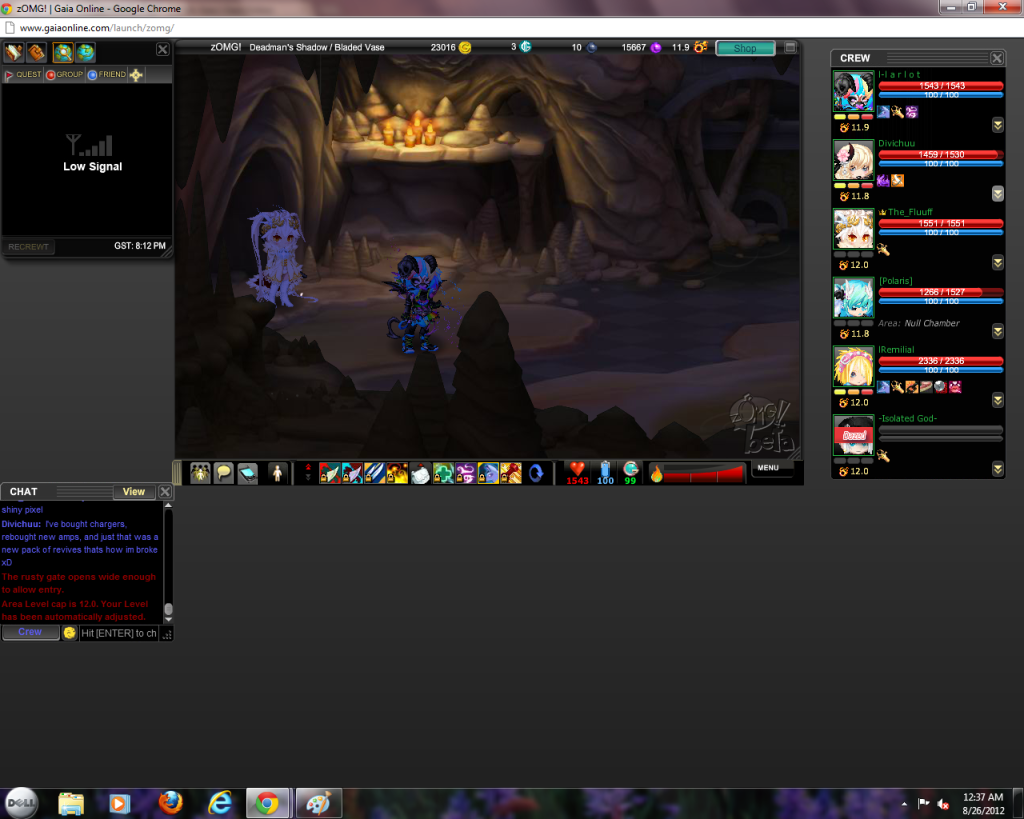Close the CREW panel
1024x819 pixels.
(x=997, y=58)
